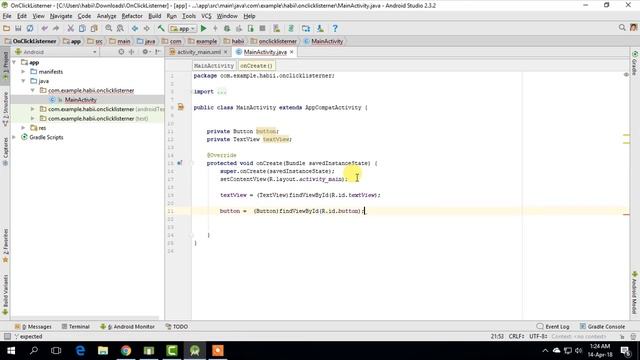Viewport: 640px width, 360px height.
Task: Open the Project panel settings gear
Action: 145,52
